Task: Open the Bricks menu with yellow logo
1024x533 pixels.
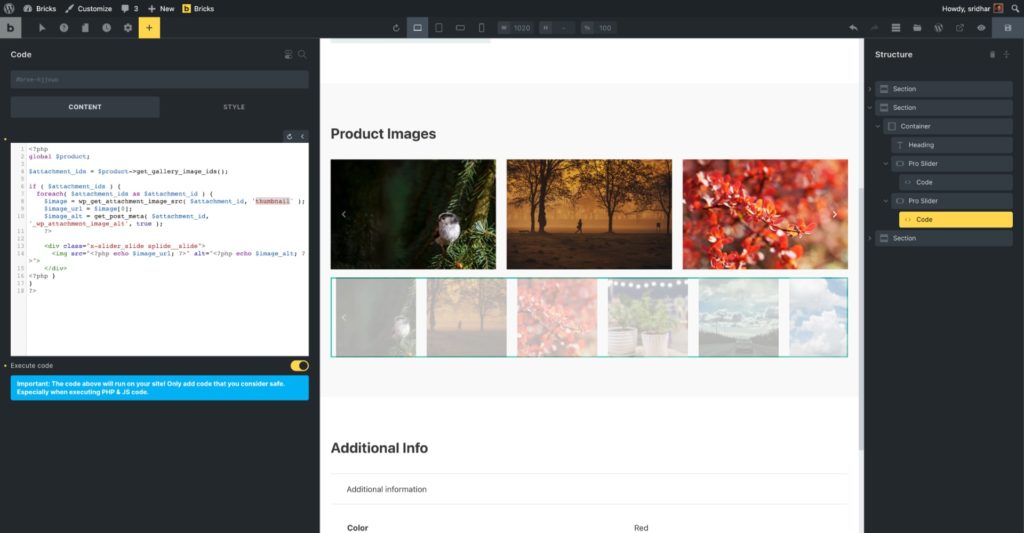Action: pyautogui.click(x=198, y=8)
